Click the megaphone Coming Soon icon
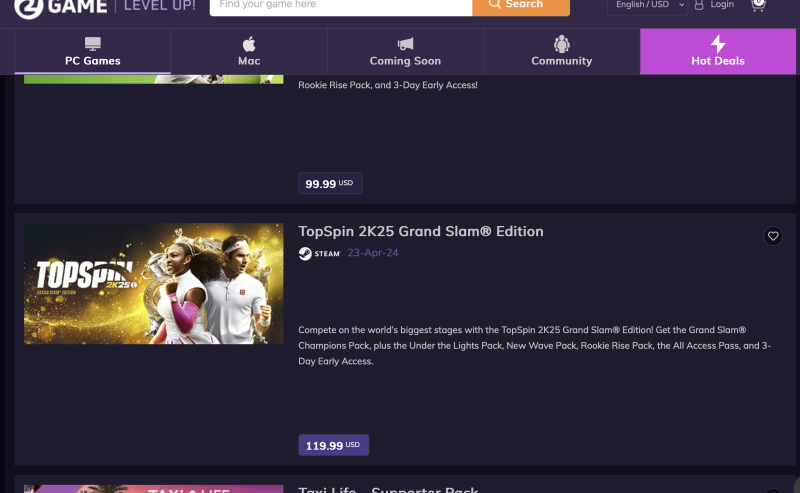The image size is (800, 493). (x=405, y=44)
